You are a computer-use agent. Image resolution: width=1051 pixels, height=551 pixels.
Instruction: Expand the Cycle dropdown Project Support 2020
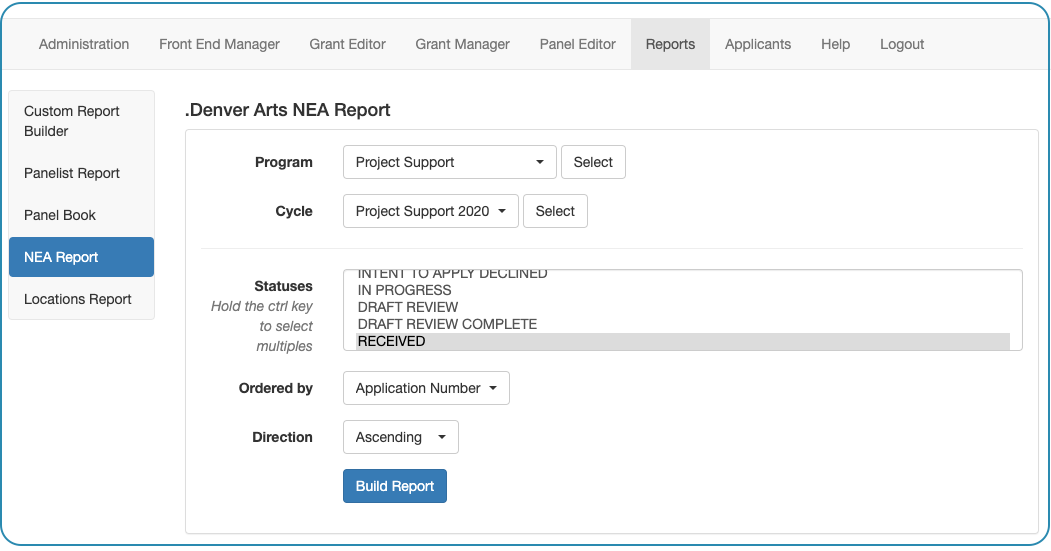(x=431, y=211)
